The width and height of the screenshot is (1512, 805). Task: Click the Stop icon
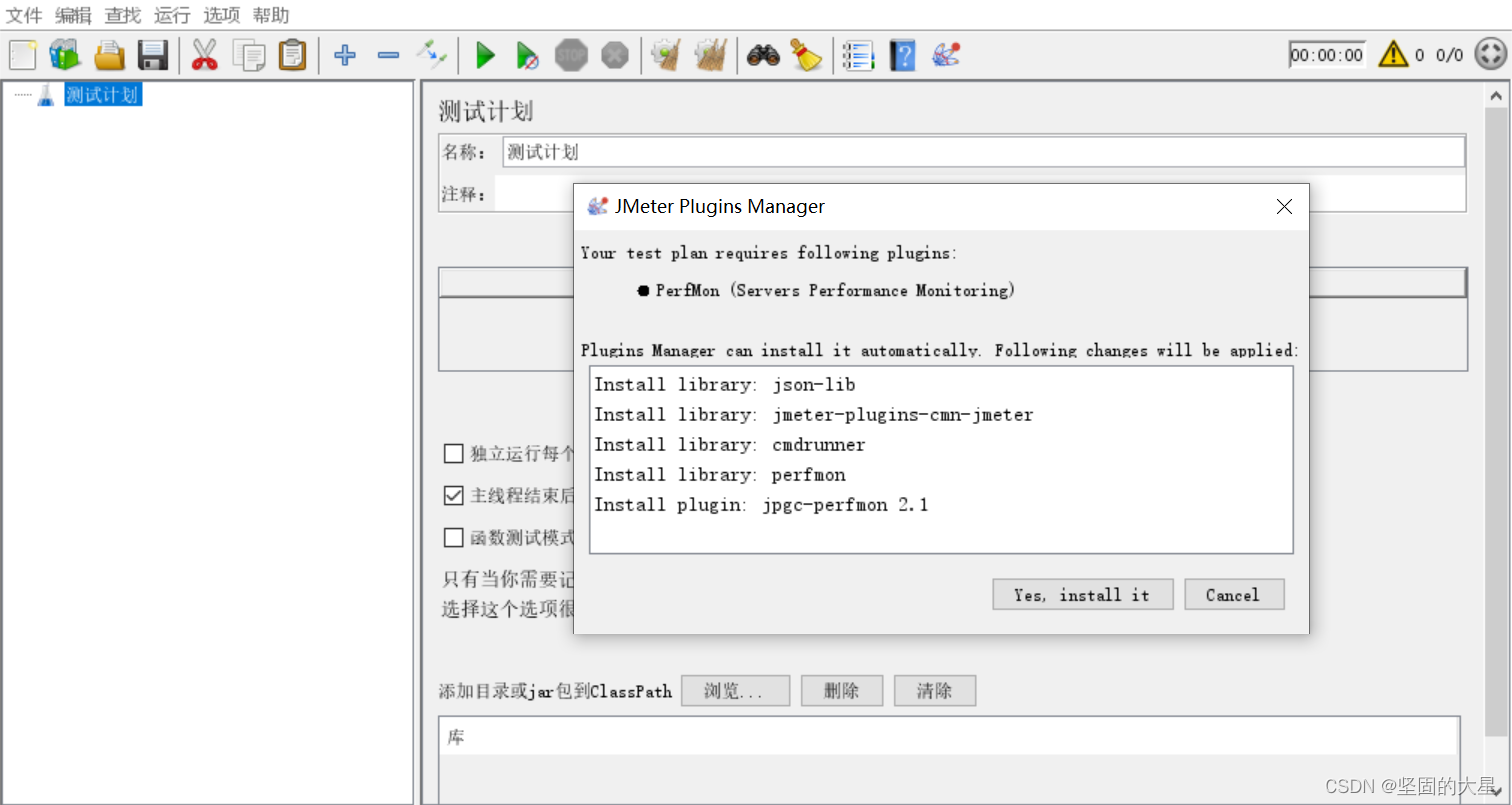571,55
